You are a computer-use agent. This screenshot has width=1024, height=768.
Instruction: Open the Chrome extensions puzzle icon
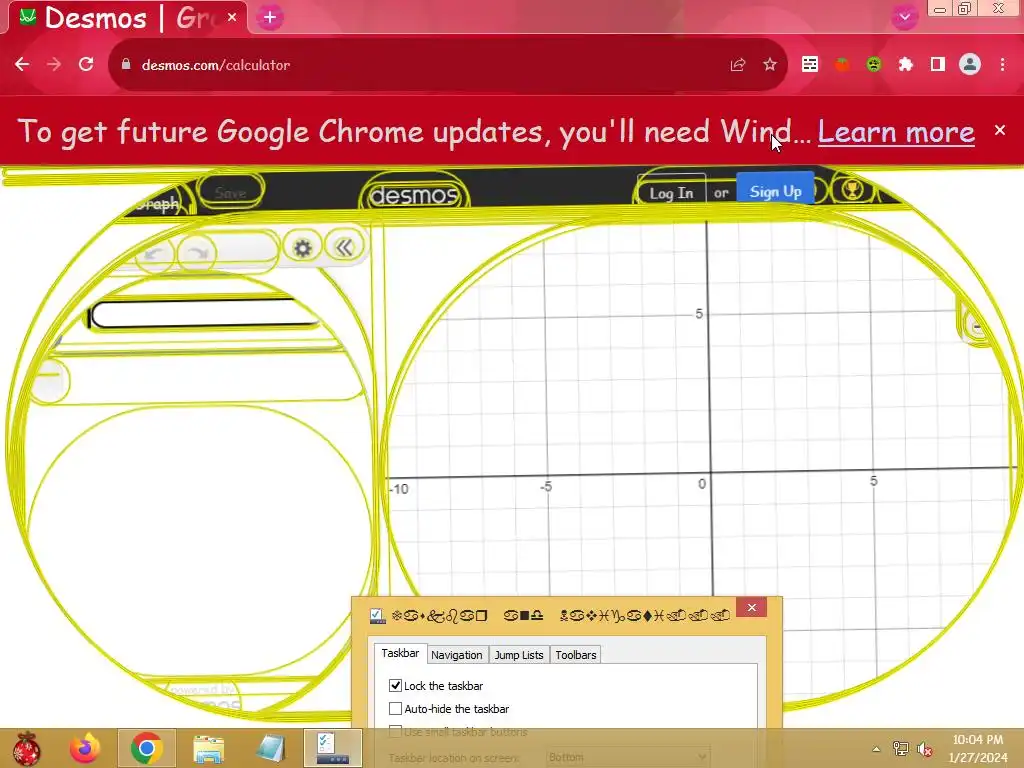click(906, 64)
